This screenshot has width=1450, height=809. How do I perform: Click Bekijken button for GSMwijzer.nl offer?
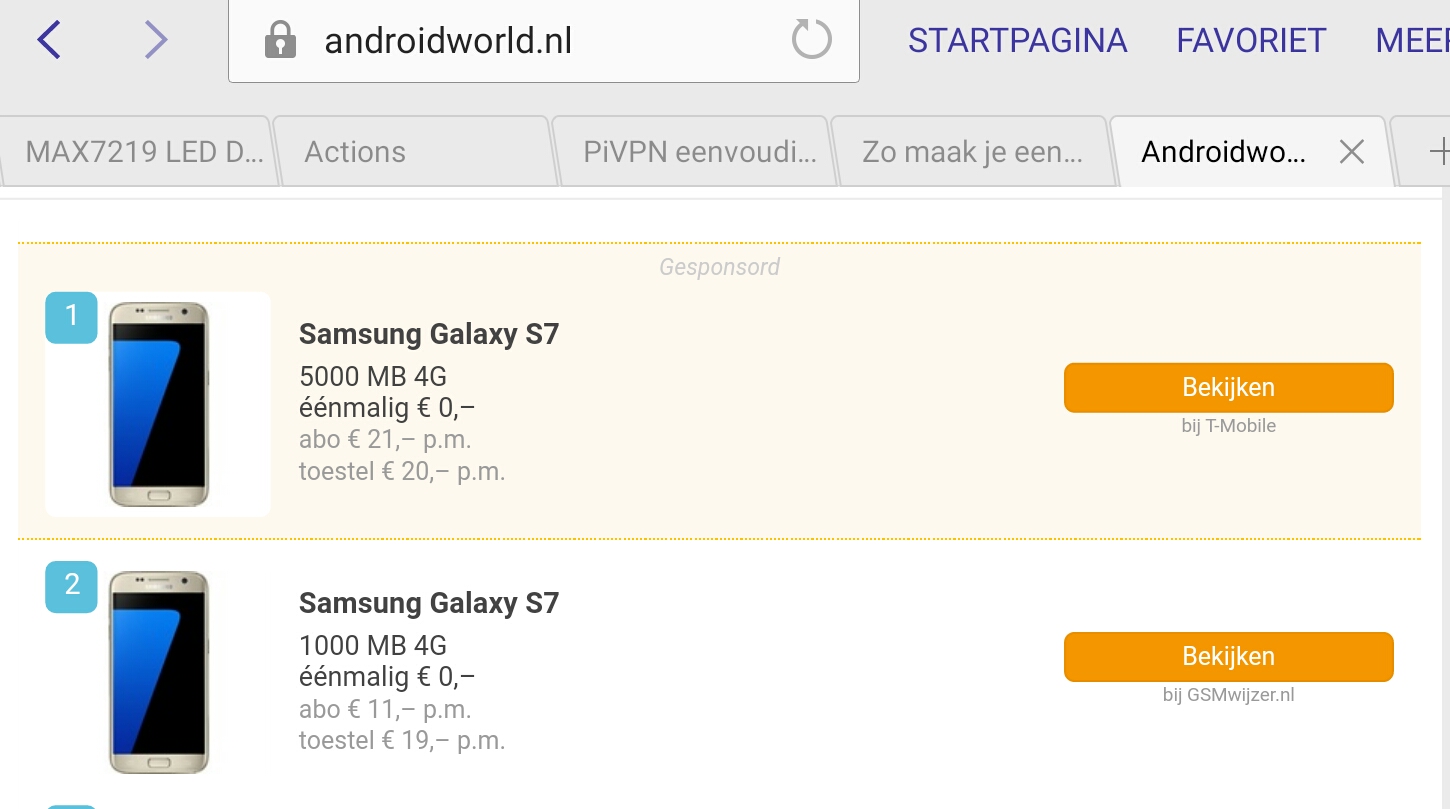coord(1228,656)
